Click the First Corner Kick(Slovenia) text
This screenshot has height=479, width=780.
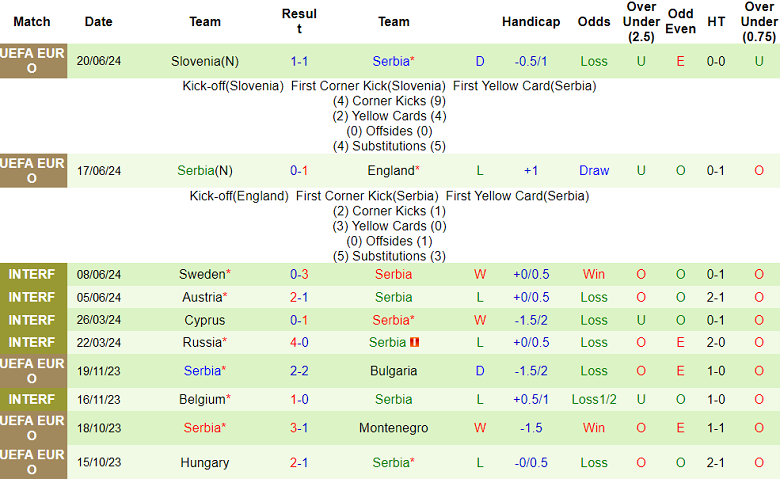368,86
